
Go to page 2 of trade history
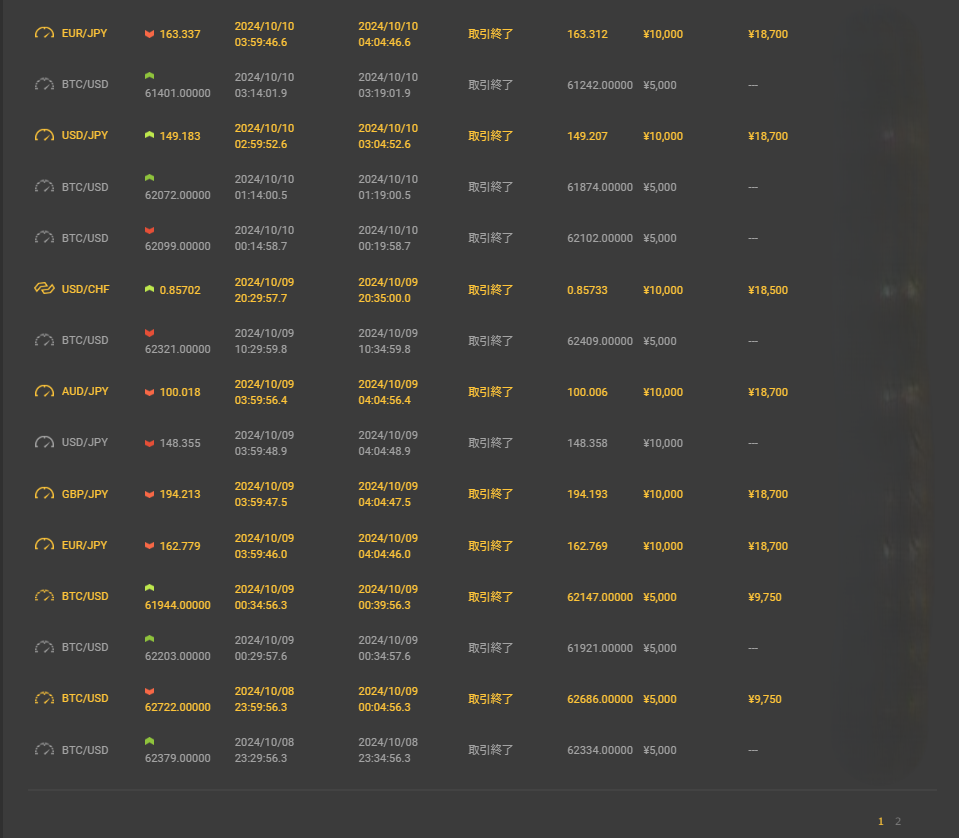pyautogui.click(x=898, y=821)
